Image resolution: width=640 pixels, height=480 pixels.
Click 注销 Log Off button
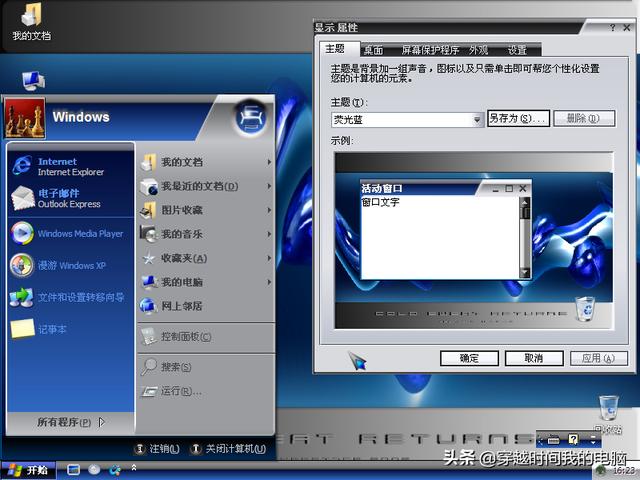point(157,449)
